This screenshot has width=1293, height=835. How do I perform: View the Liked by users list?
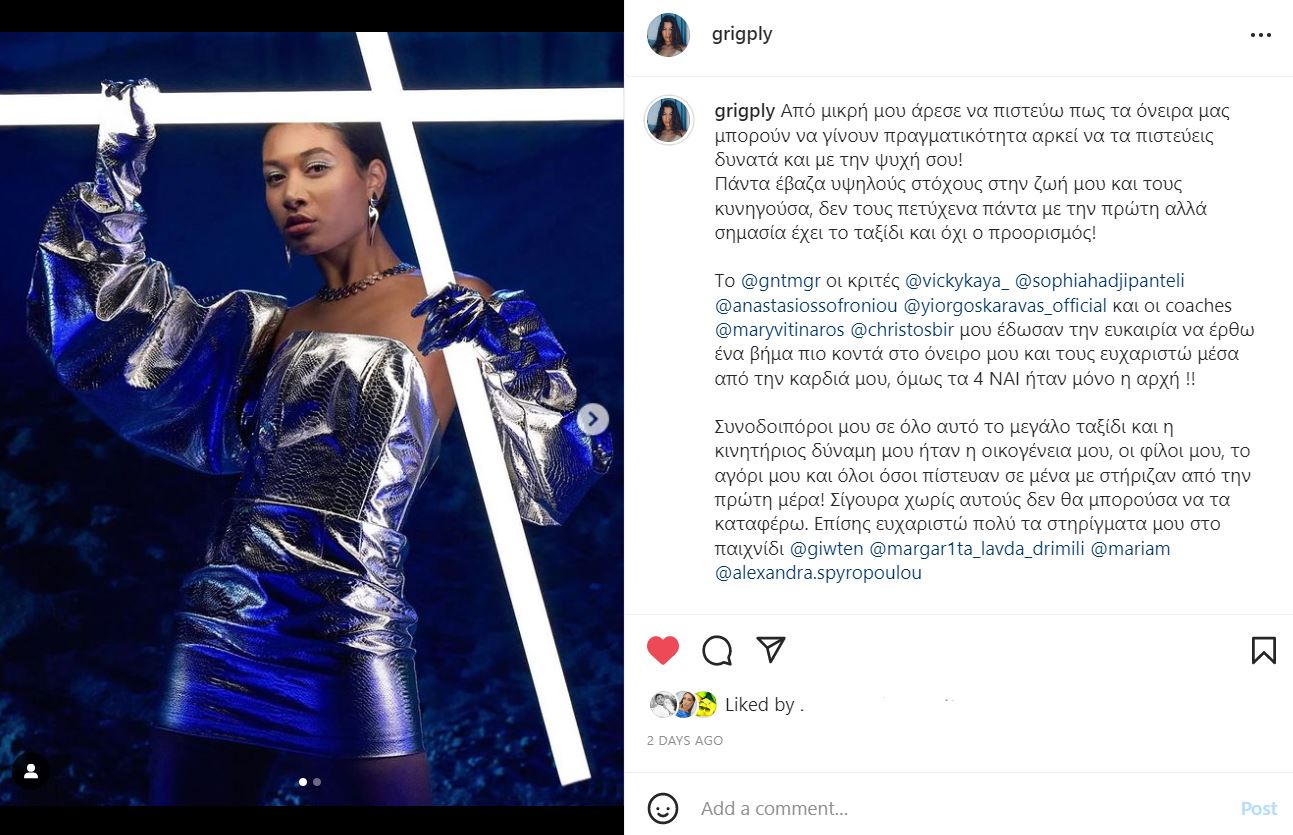[764, 705]
